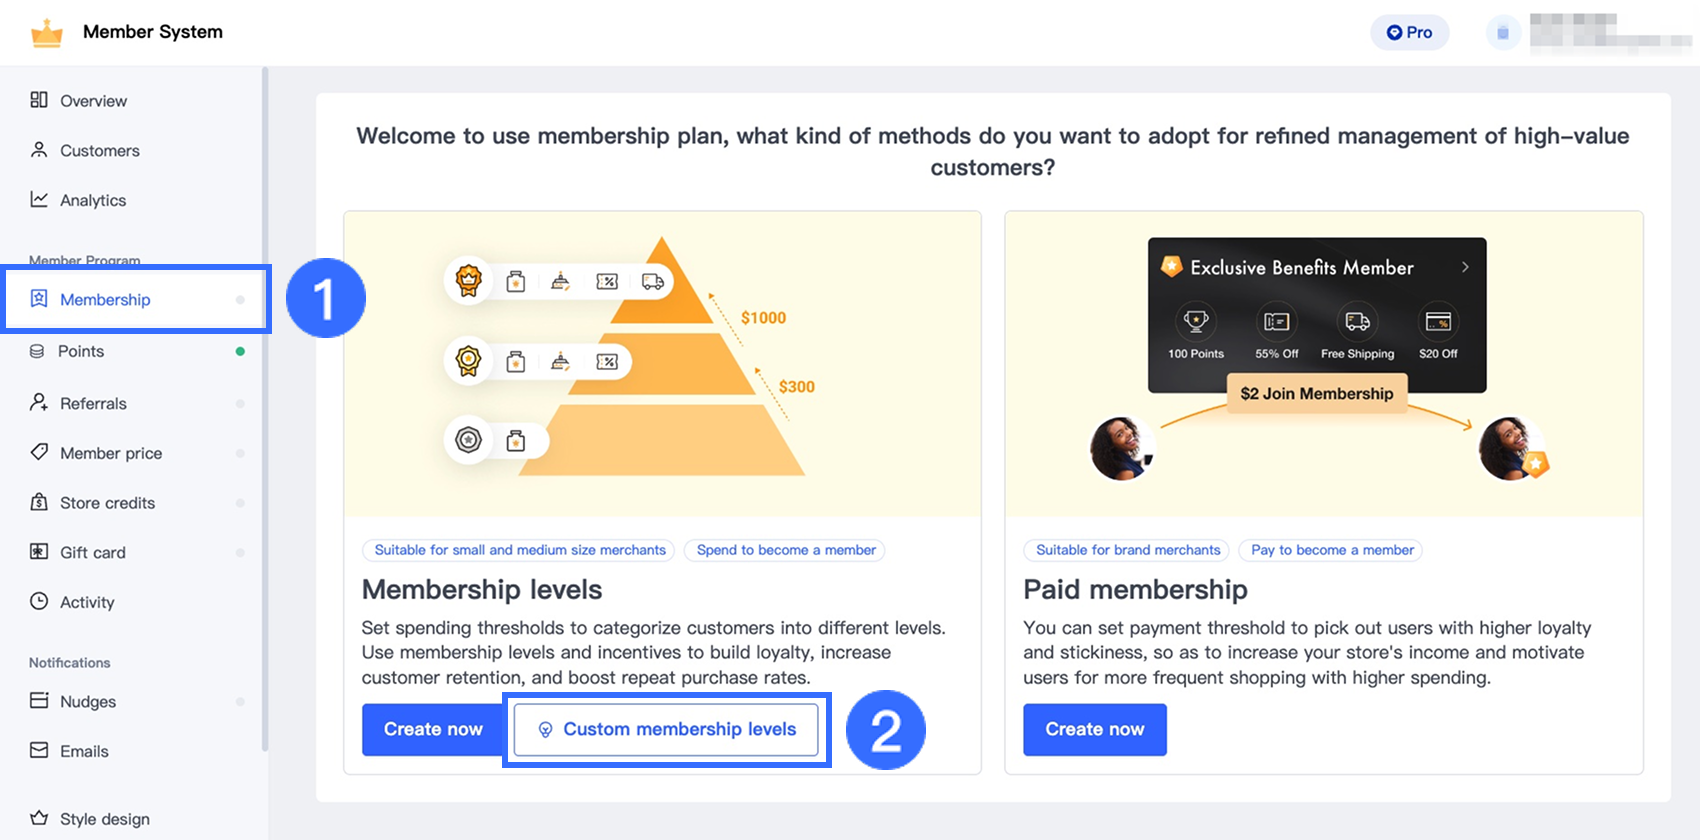Screen dimensions: 1700x840
Task: Open the Membership menu item
Action: pyautogui.click(x=105, y=299)
